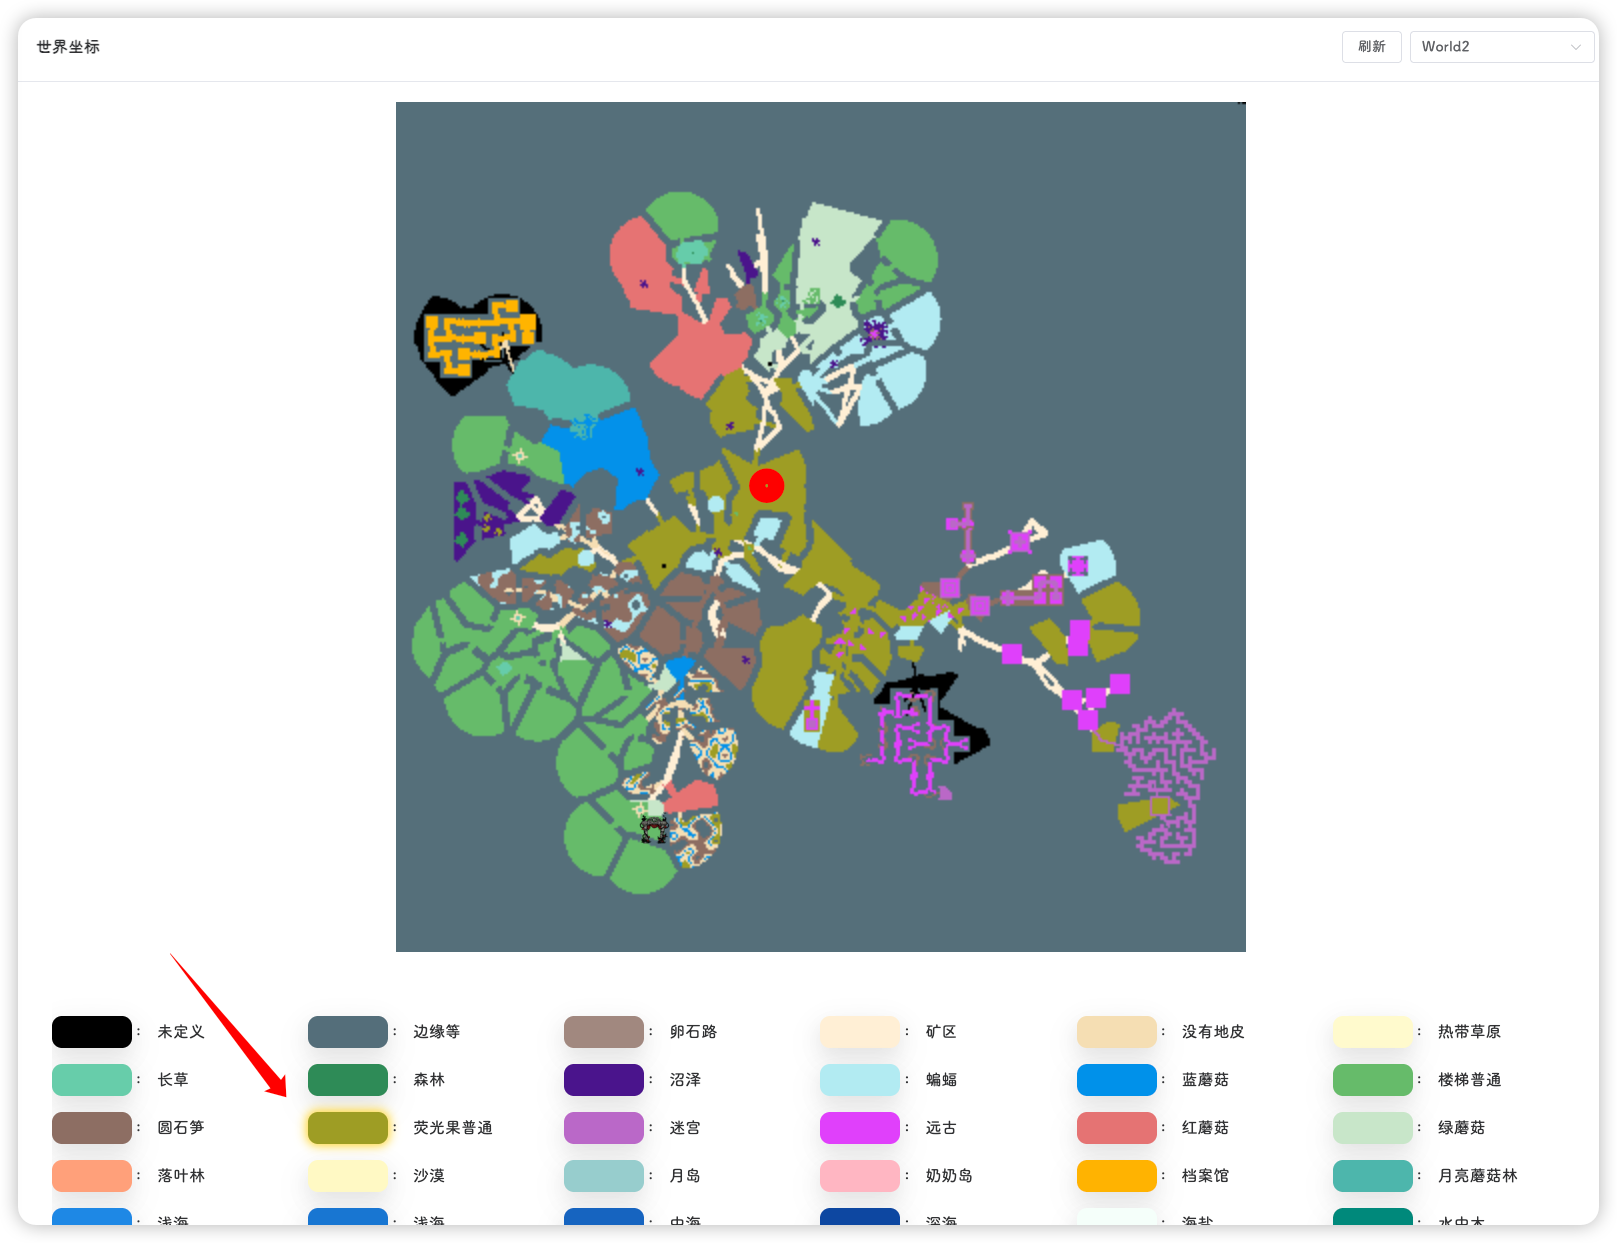
Task: Choose the blue 蓝蘑菇 color swatch
Action: click(x=1116, y=1080)
